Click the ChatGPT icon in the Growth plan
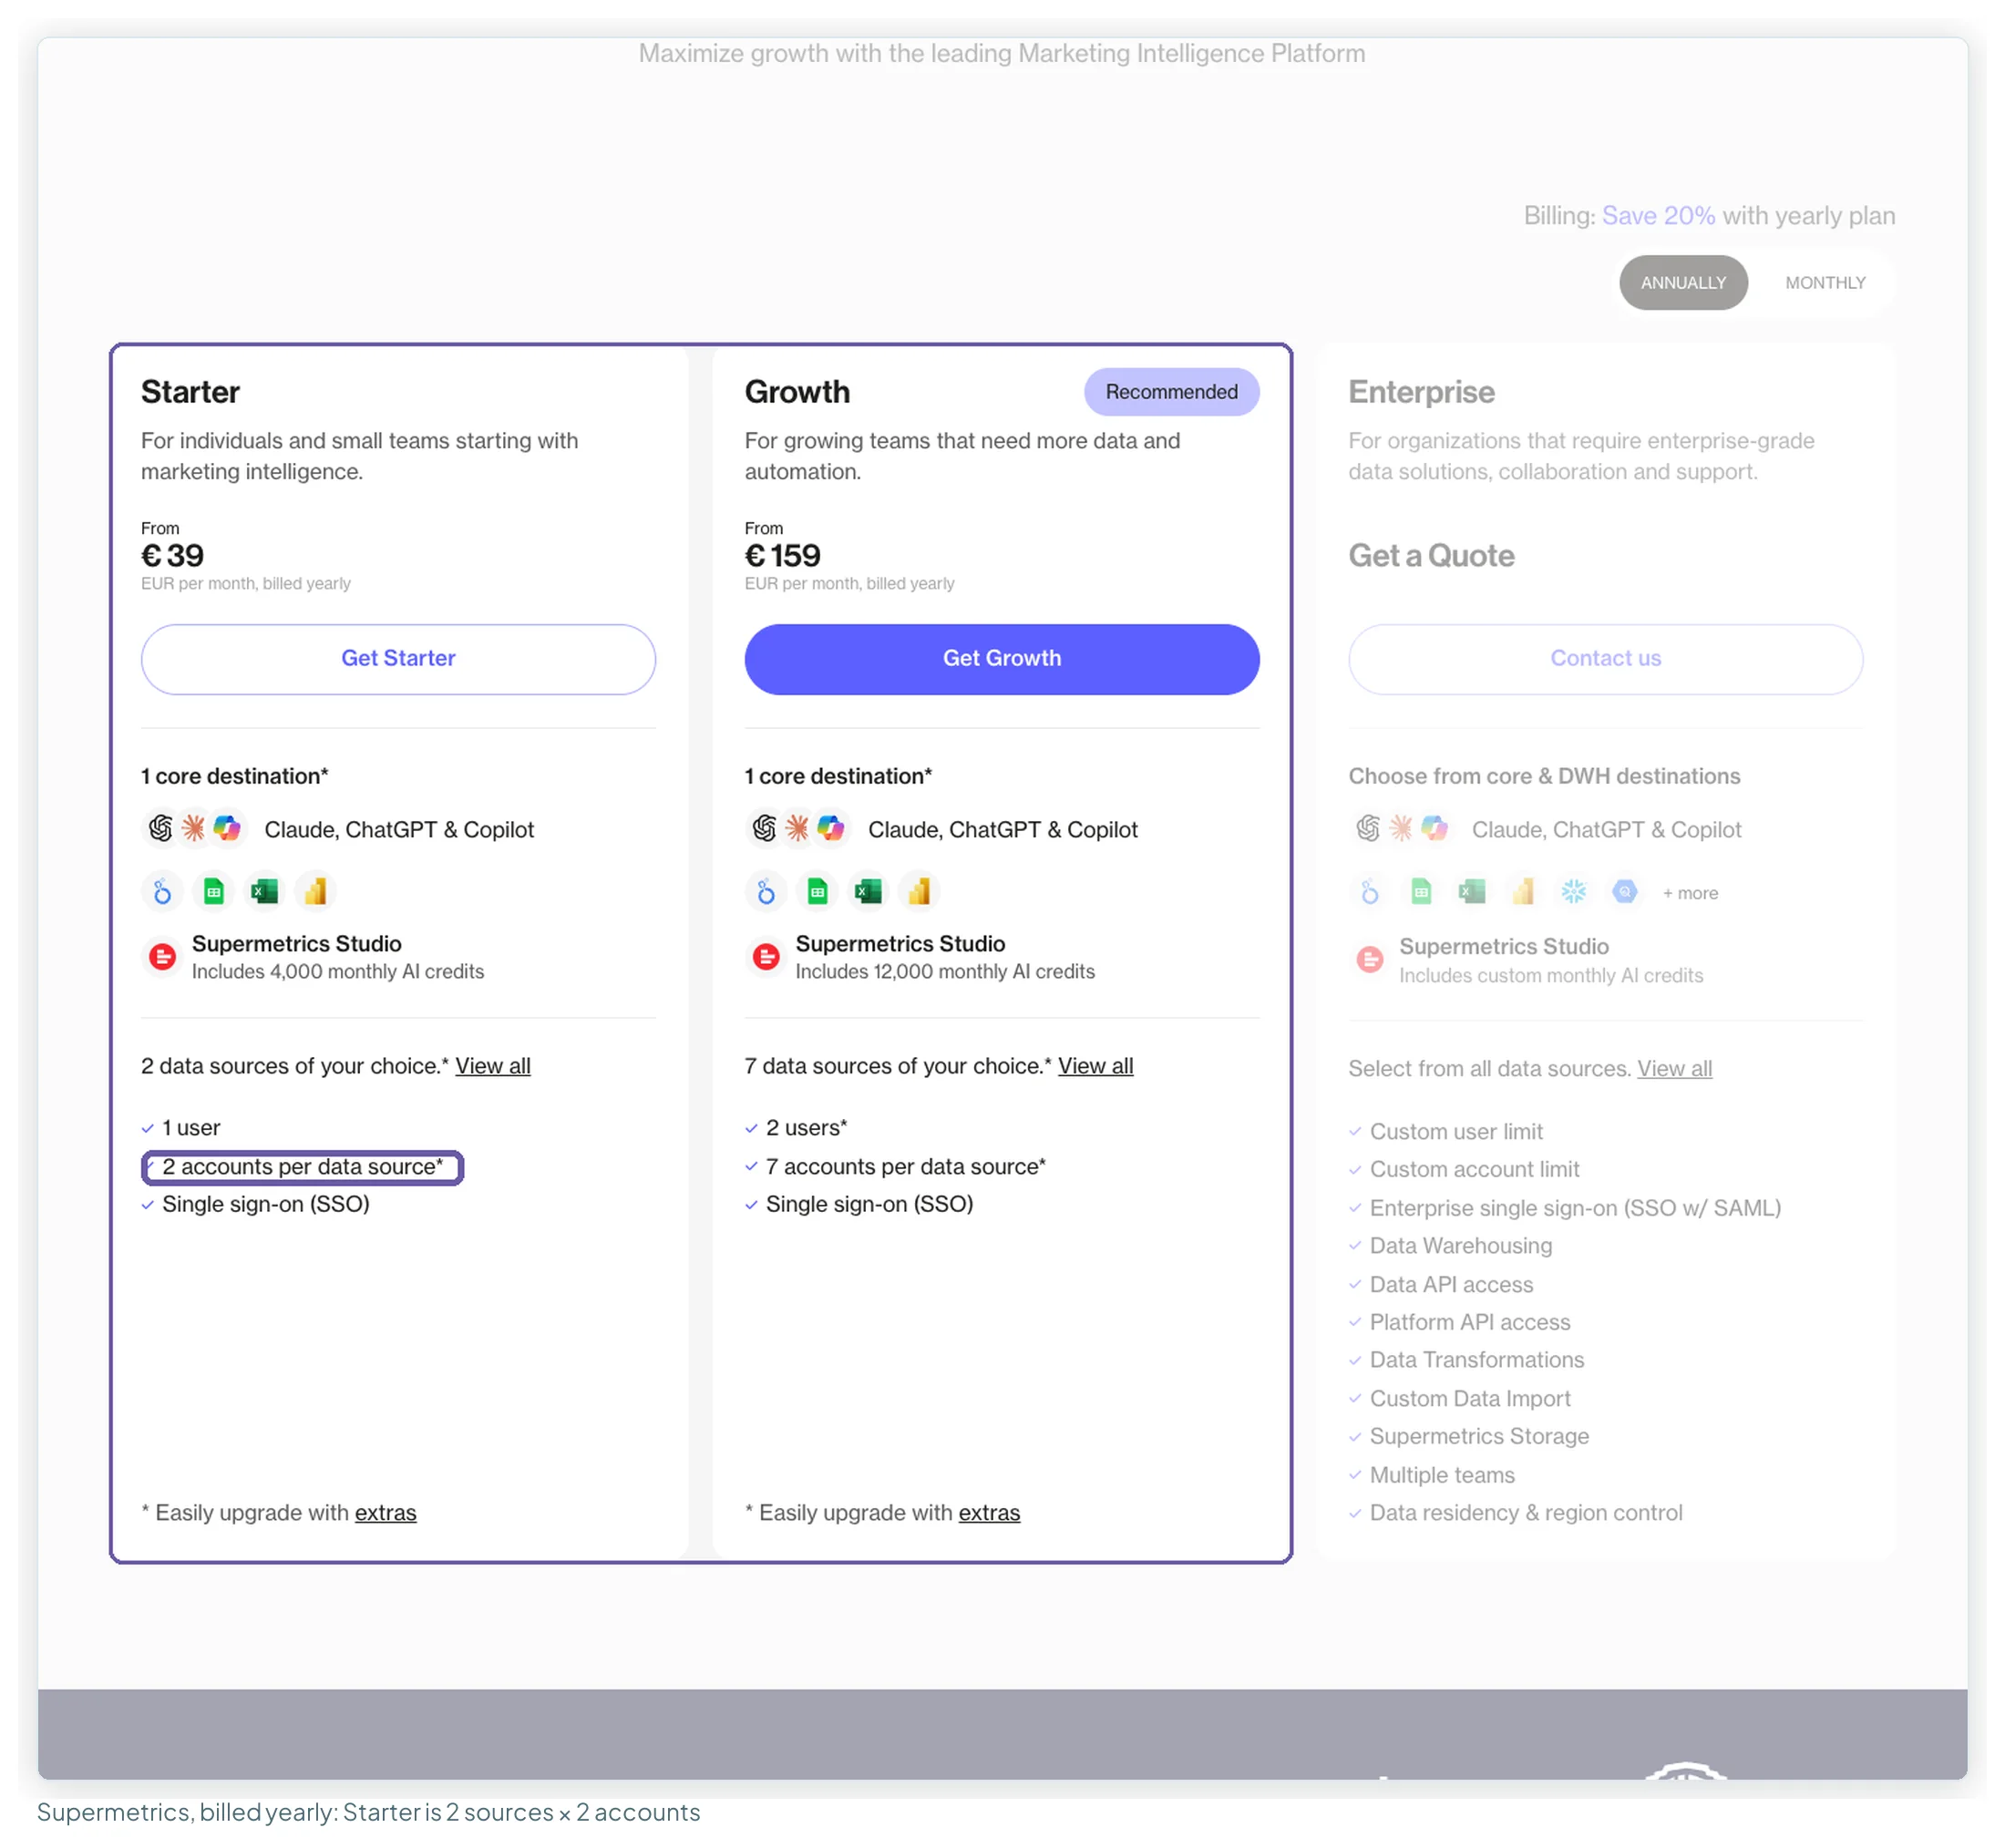 click(x=765, y=829)
